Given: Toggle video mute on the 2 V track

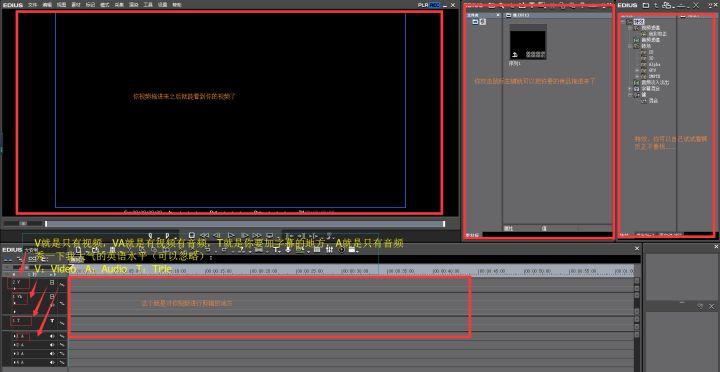Looking at the screenshot, I should click(x=52, y=282).
